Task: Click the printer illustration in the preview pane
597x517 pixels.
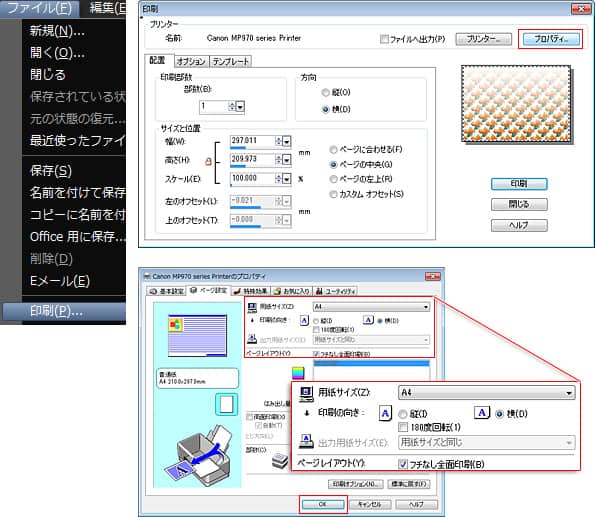Action: pos(198,455)
